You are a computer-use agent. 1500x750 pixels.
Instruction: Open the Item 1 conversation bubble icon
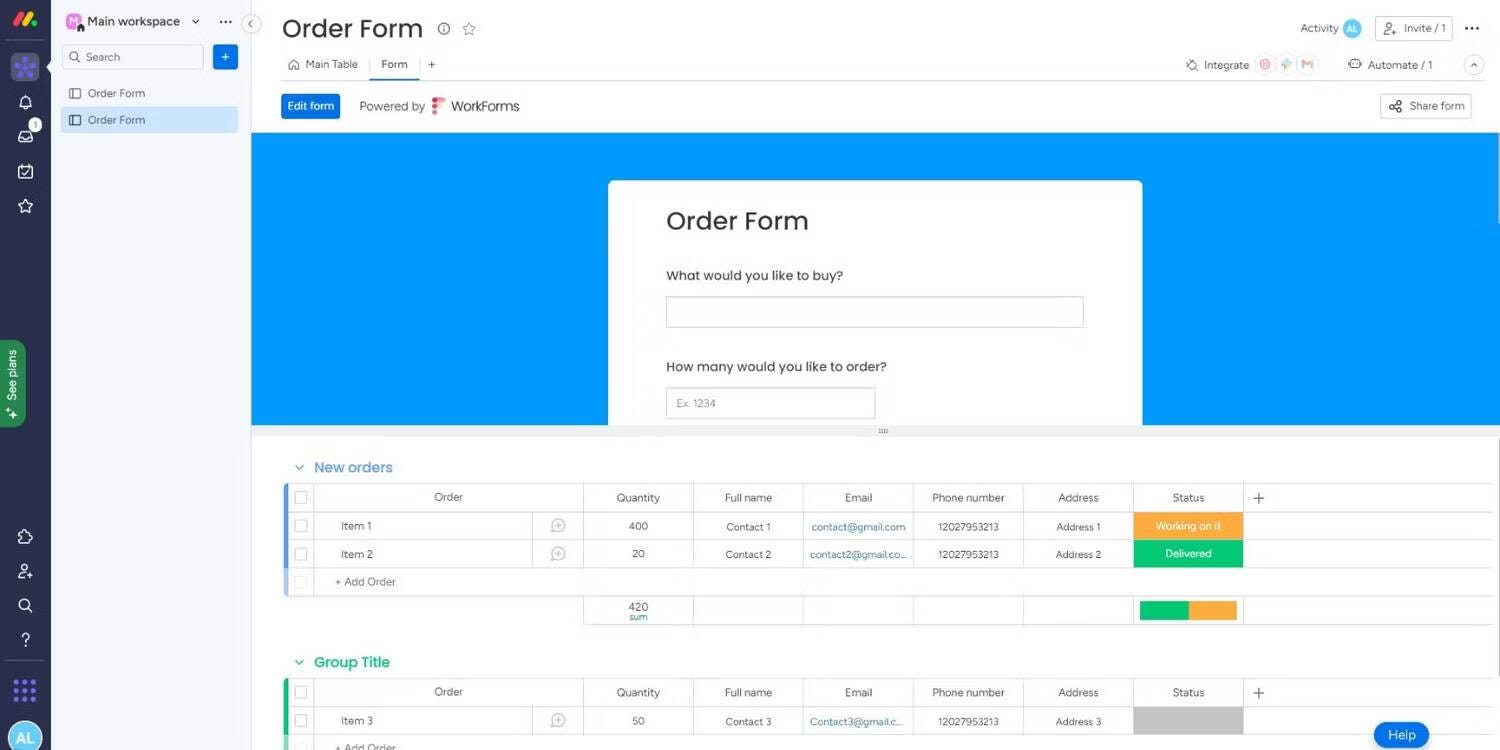coord(558,526)
